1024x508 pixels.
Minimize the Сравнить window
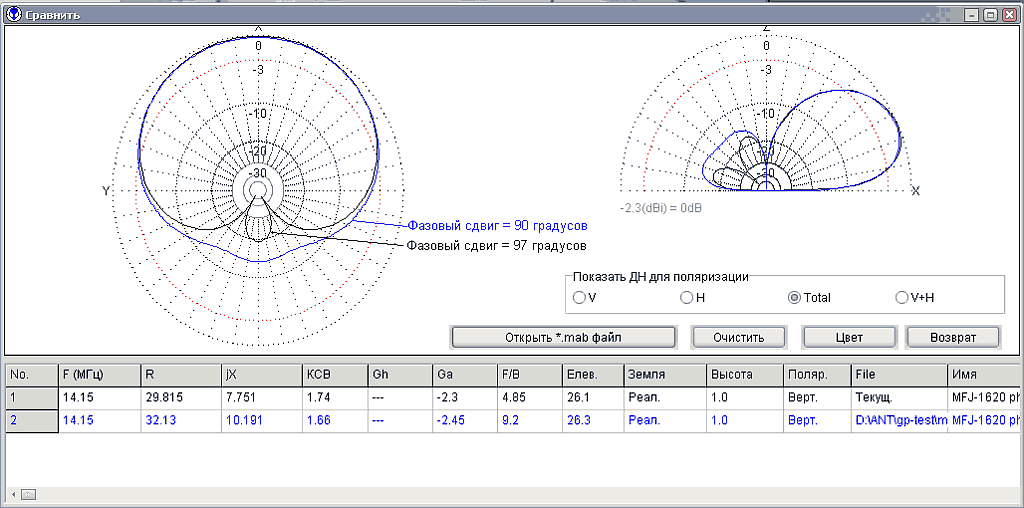[973, 15]
